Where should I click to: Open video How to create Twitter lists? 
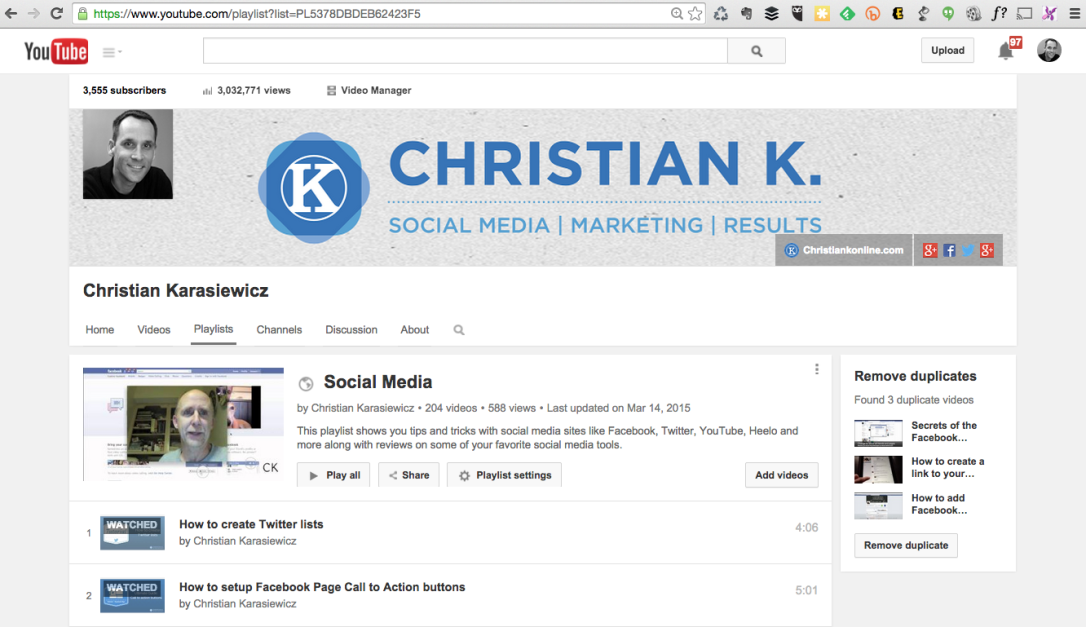point(251,524)
